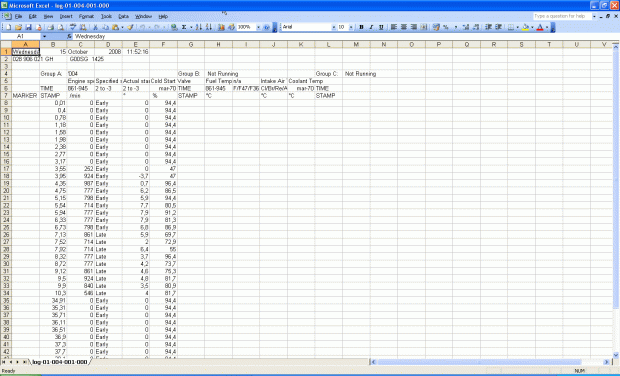This screenshot has width=620, height=376.
Task: Toggle Underline formatting
Action: coord(381,27)
